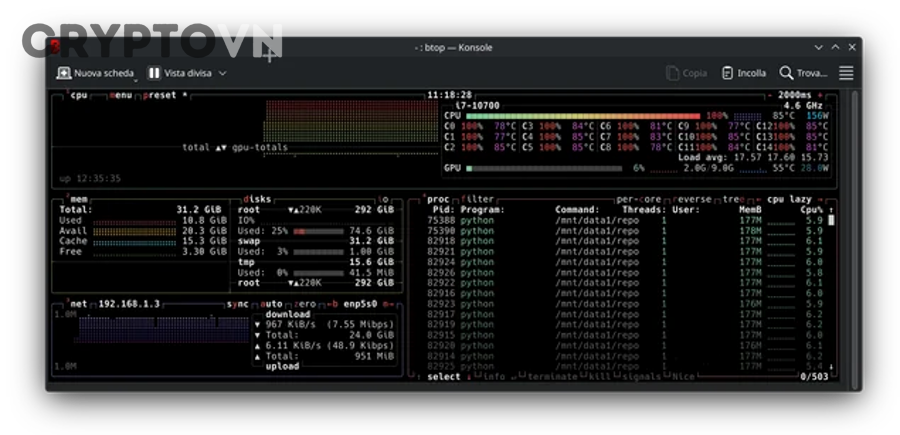
Task: Toggle the btop cpu box label
Action: tap(79, 95)
